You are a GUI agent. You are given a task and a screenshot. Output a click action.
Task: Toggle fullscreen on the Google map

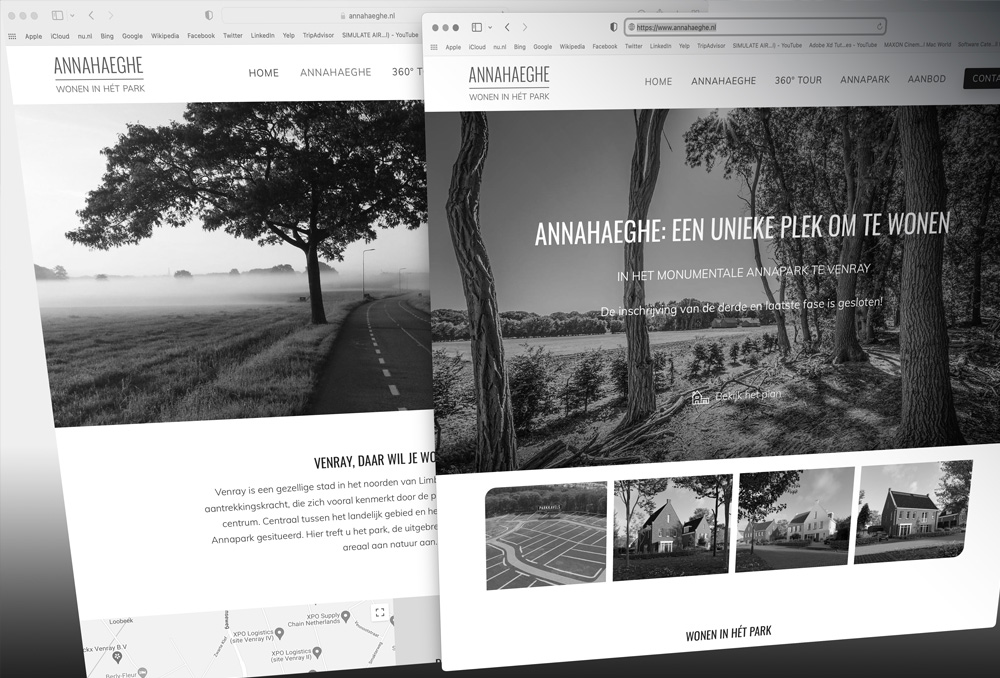pyautogui.click(x=379, y=613)
